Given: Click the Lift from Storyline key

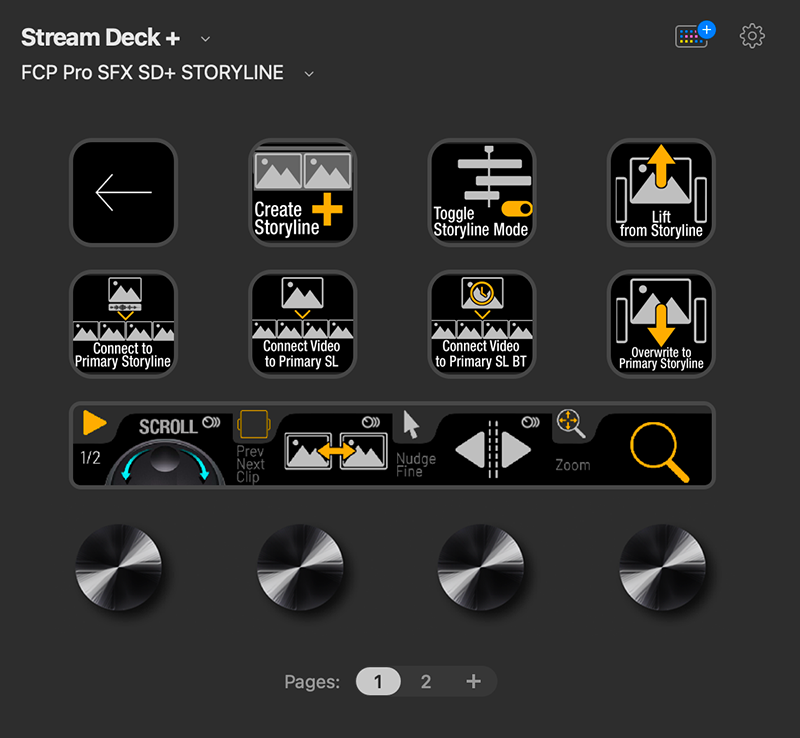Looking at the screenshot, I should click(x=660, y=192).
